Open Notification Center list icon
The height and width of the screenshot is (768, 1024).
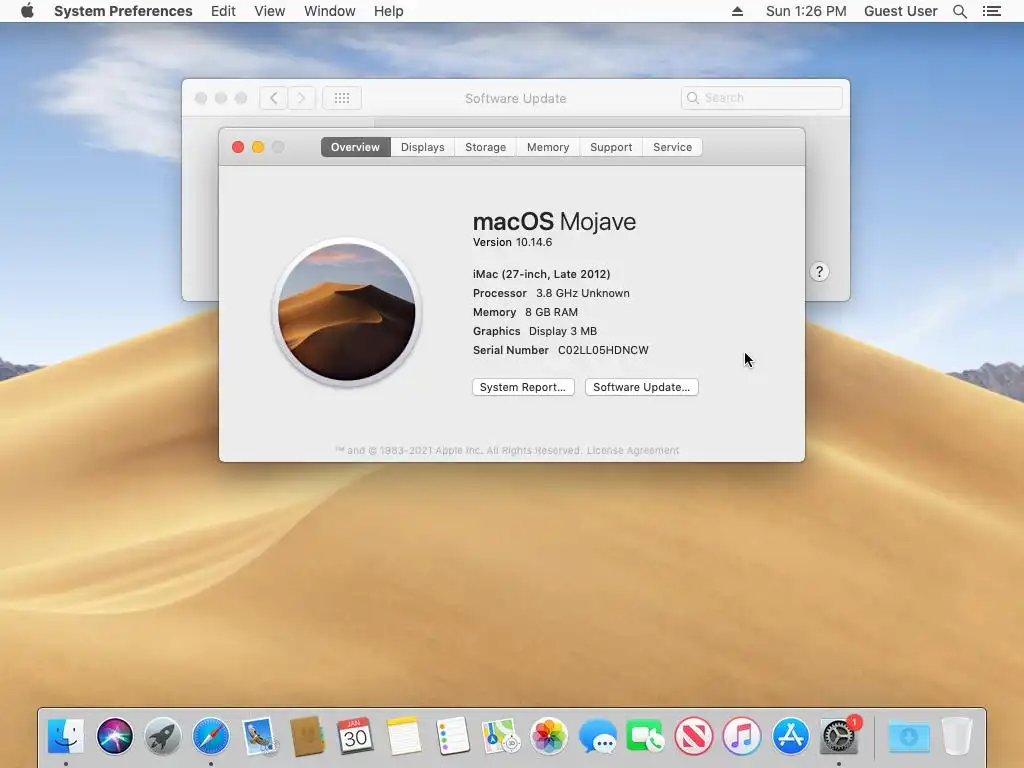tap(991, 11)
